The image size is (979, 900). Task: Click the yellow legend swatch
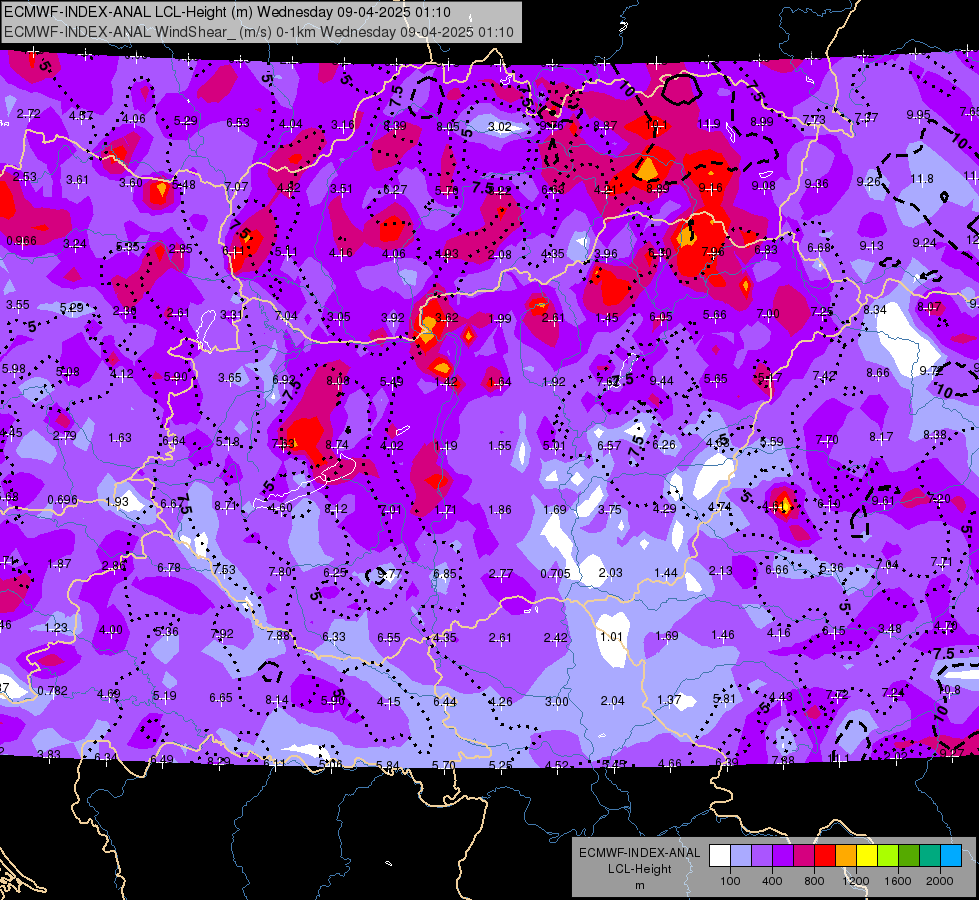(867, 856)
